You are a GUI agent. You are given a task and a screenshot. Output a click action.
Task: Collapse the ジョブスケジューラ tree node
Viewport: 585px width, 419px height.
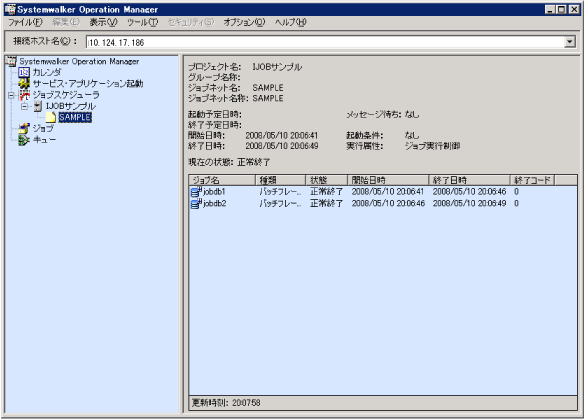click(11, 95)
